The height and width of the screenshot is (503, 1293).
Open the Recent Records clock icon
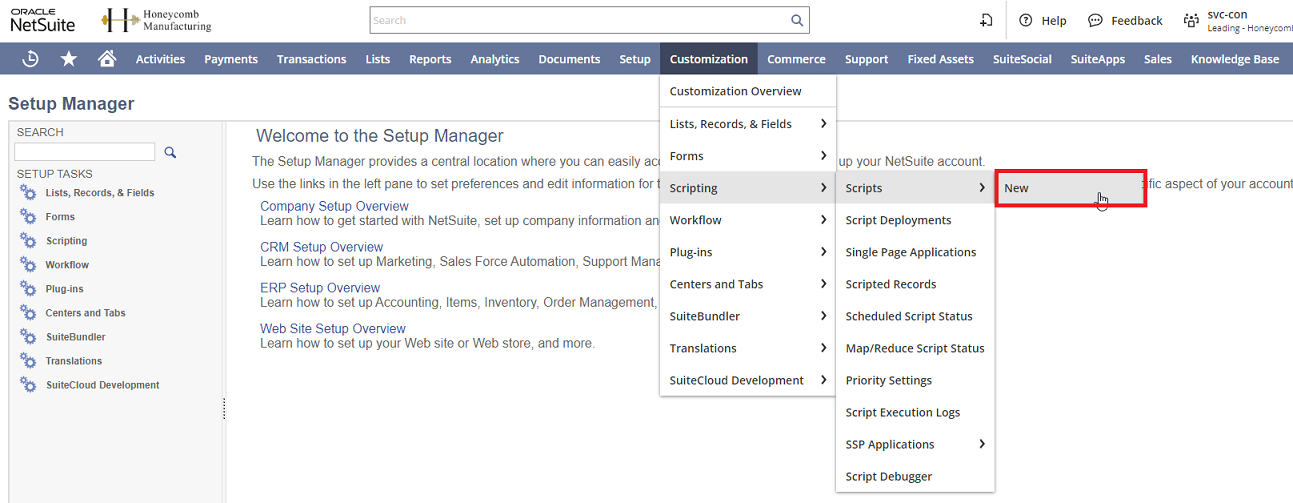click(30, 59)
